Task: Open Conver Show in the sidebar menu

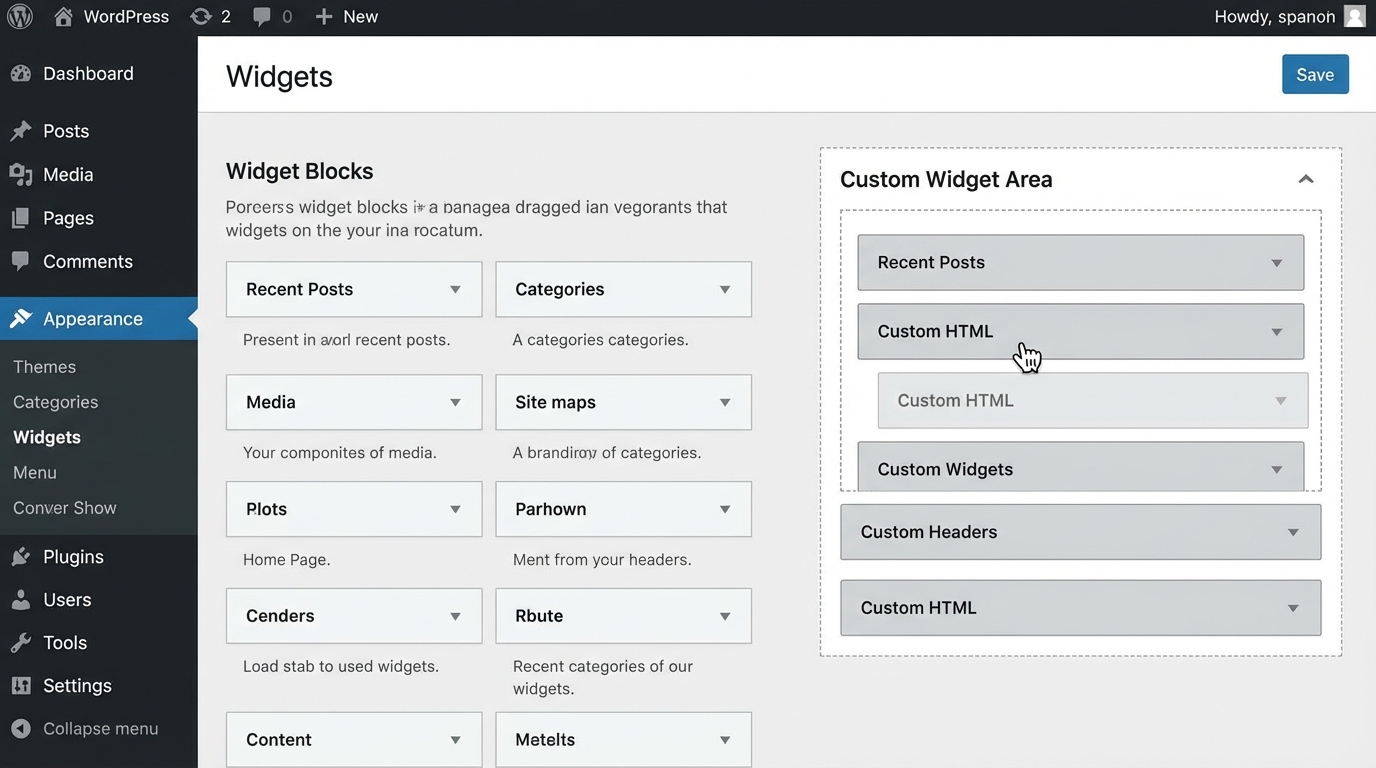Action: tap(63, 508)
